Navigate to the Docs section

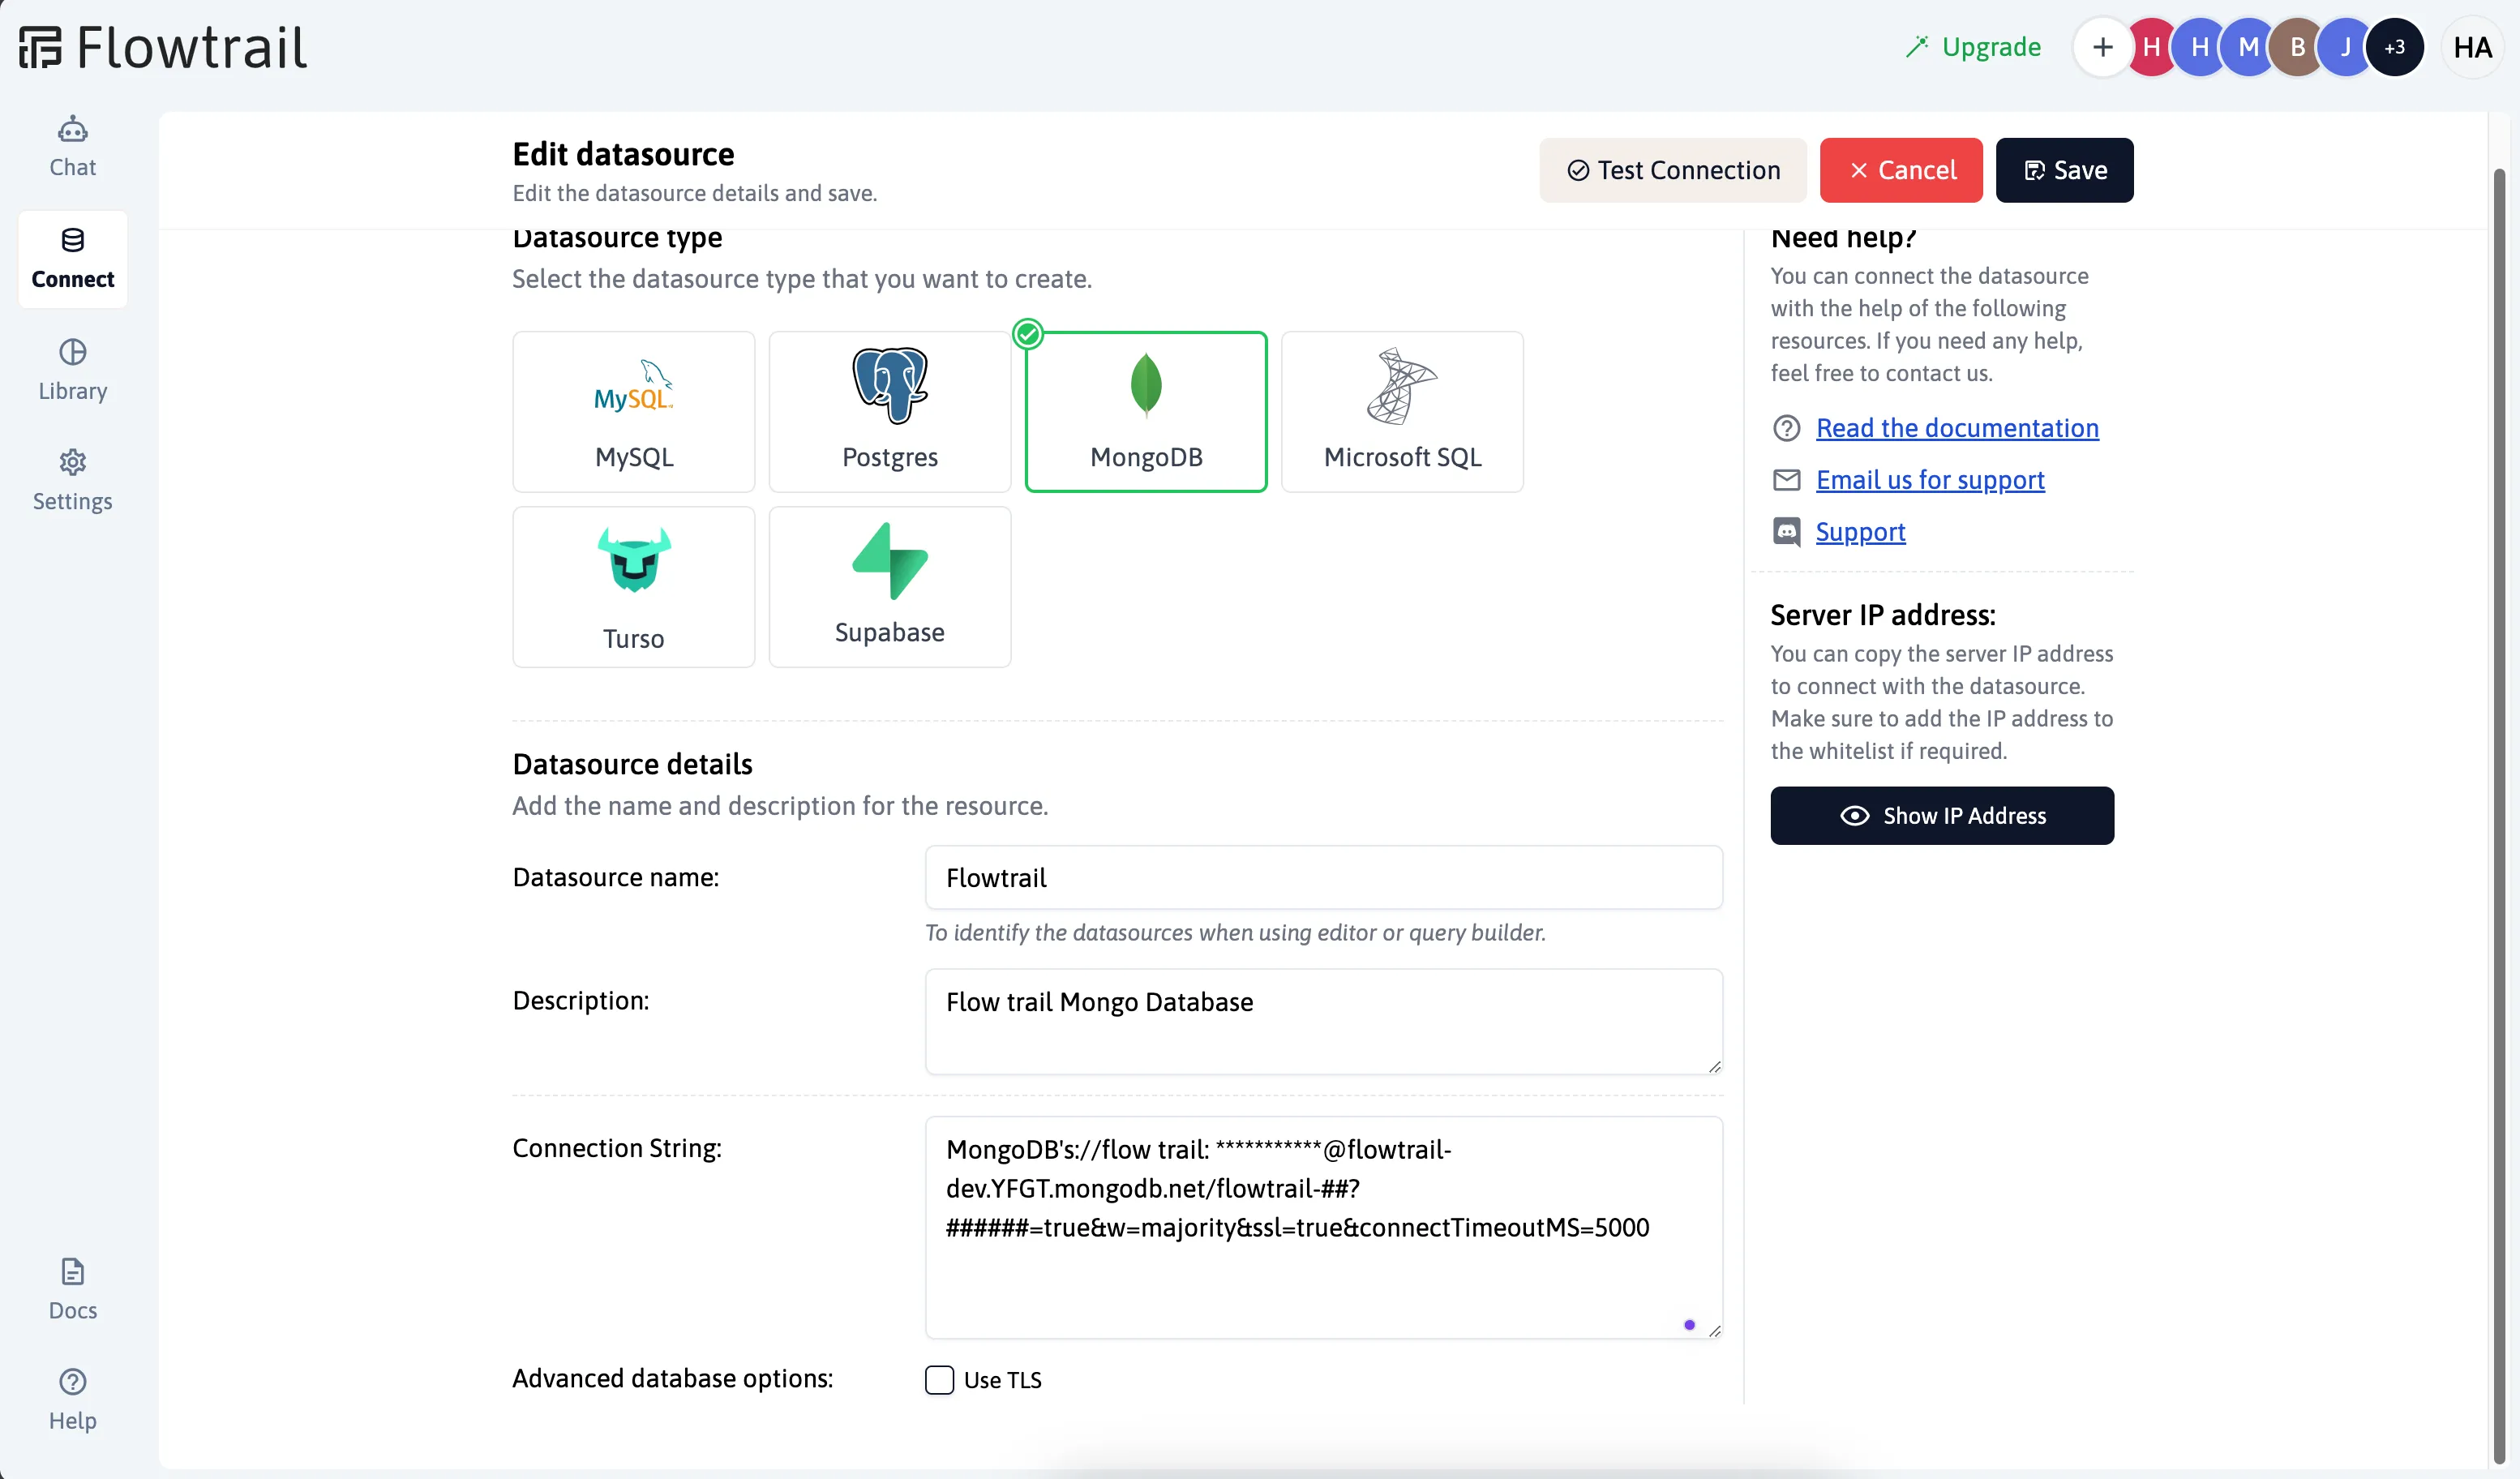pos(72,1287)
